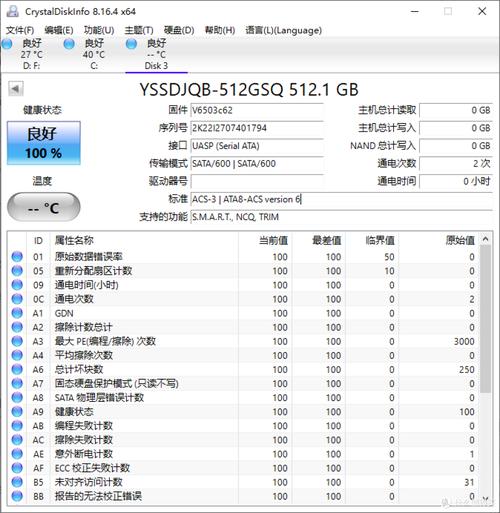500x513 pixels.
Task: Click the empty drive letter field
Action: pos(257,181)
